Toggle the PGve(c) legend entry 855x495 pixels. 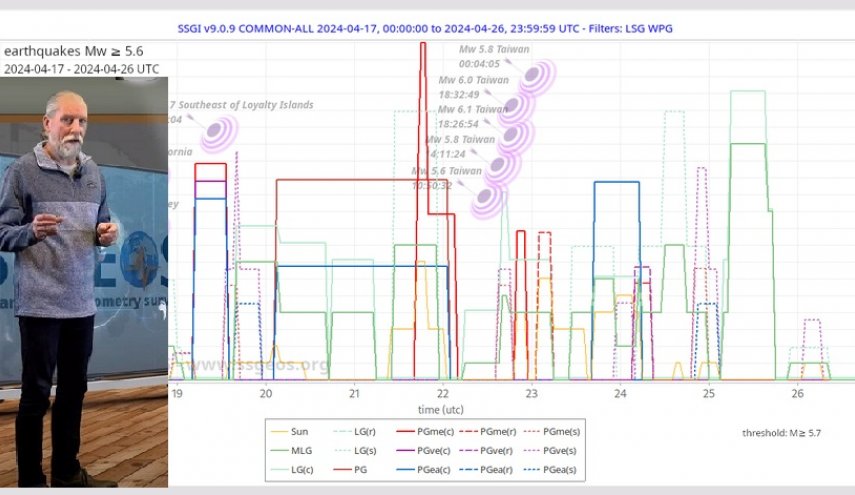[424, 451]
